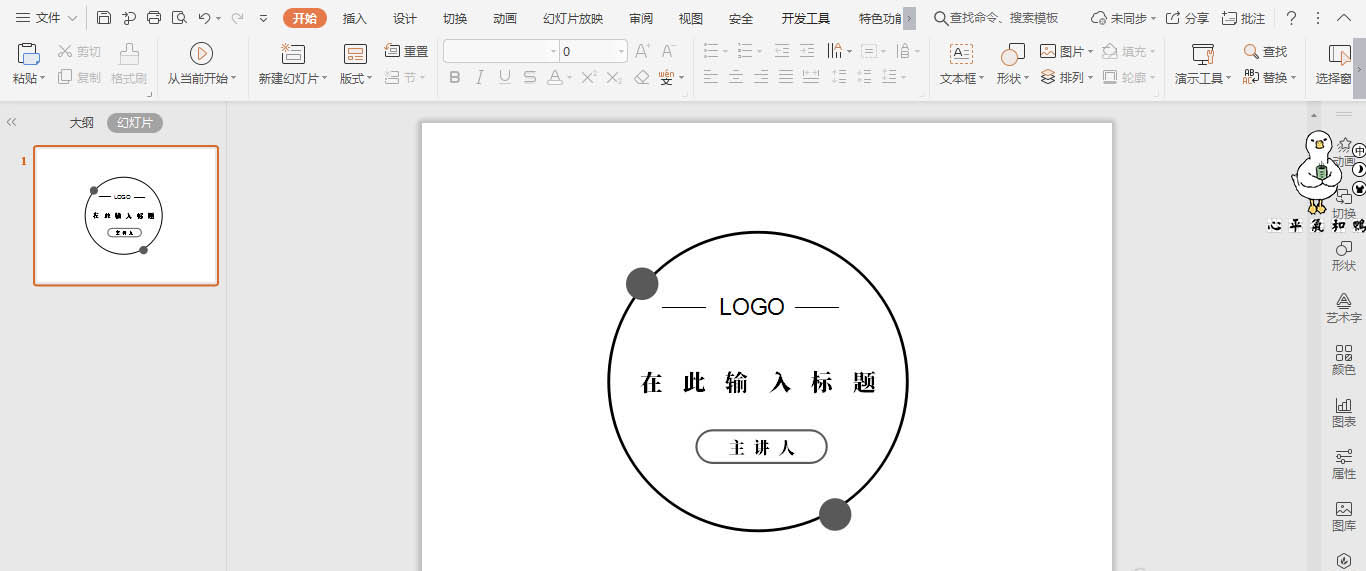Click the search commands and templates field
Screen dimensions: 1366x571
995,18
